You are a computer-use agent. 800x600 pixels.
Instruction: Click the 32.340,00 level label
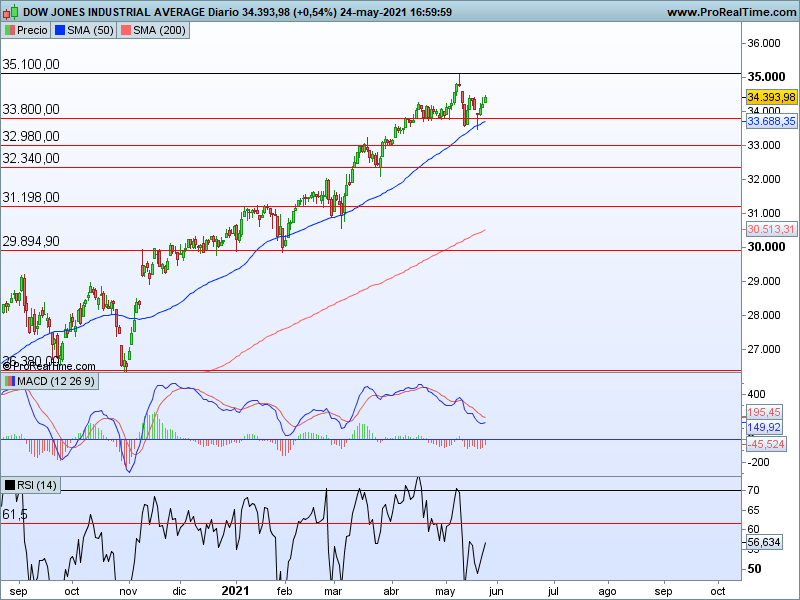point(31,158)
